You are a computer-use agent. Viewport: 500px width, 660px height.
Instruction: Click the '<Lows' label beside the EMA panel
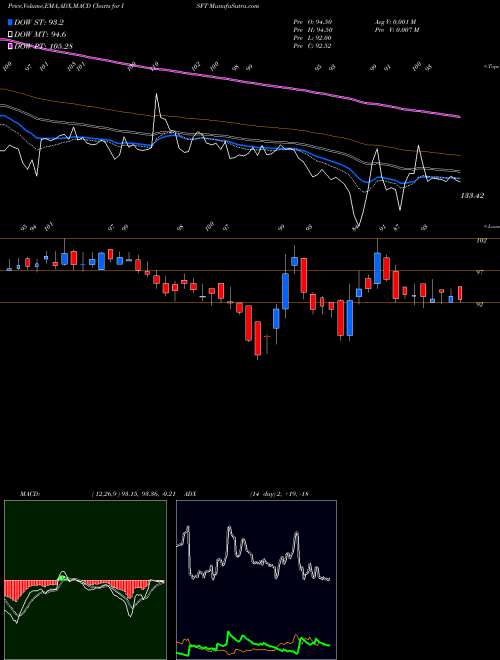pyautogui.click(x=490, y=226)
